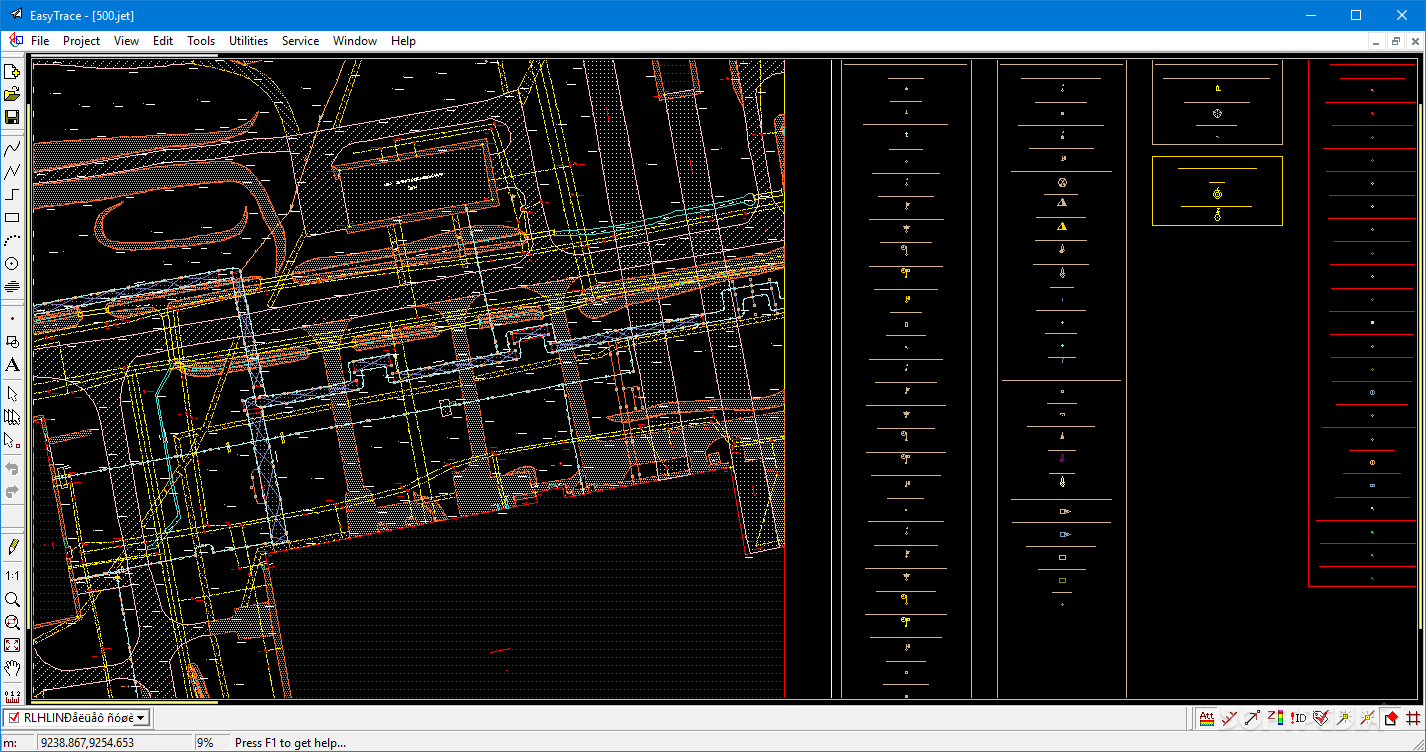Screen dimensions: 1426x752
Task: Click the Undo arrow
Action: [12, 469]
